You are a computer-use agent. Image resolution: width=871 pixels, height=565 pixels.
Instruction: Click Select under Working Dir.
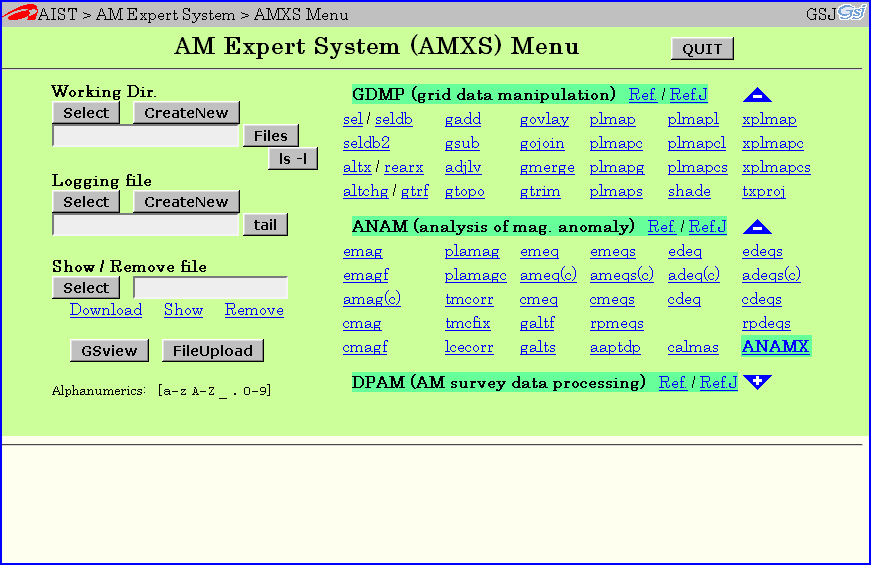(x=86, y=113)
